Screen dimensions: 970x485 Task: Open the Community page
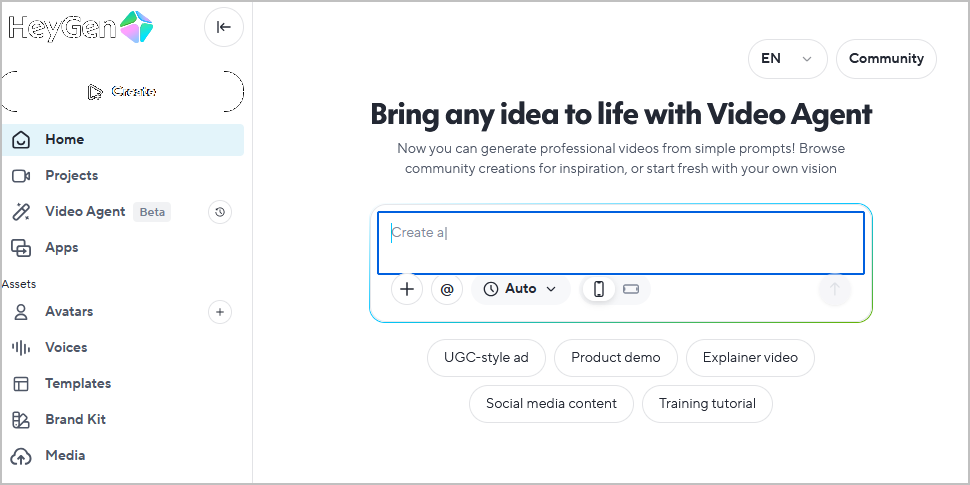click(886, 59)
